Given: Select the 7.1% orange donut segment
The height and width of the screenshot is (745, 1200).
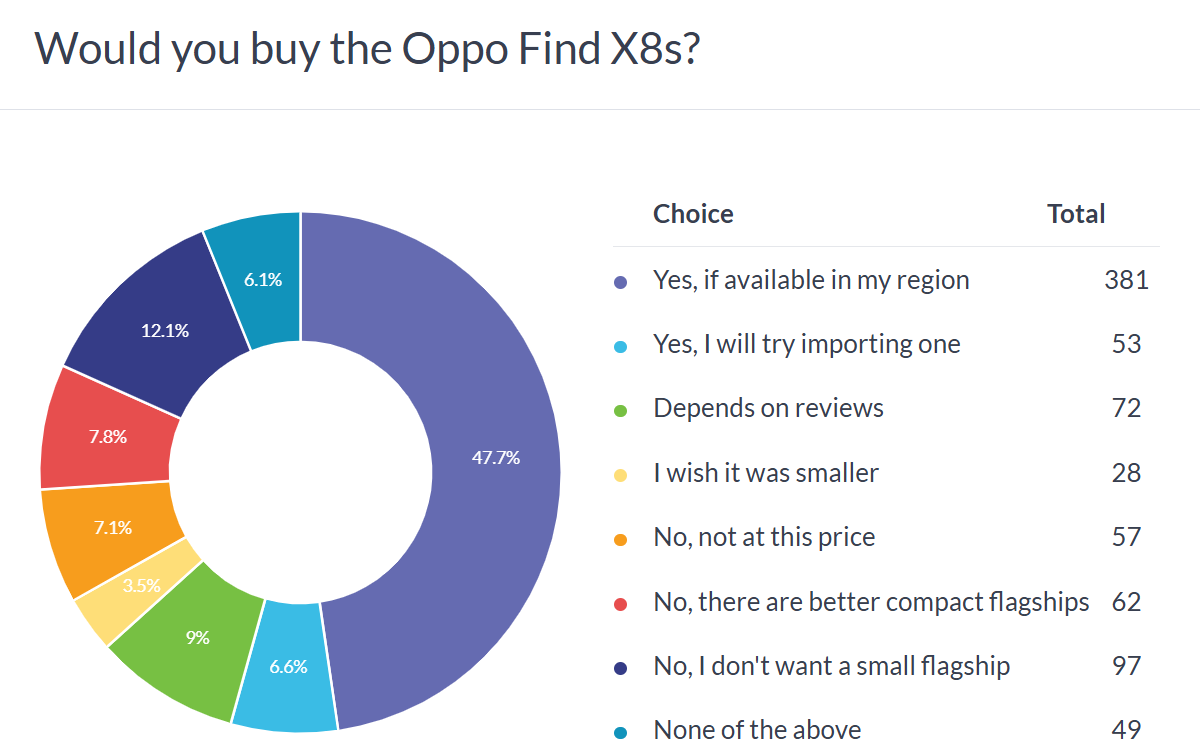Looking at the screenshot, I should coord(112,527).
